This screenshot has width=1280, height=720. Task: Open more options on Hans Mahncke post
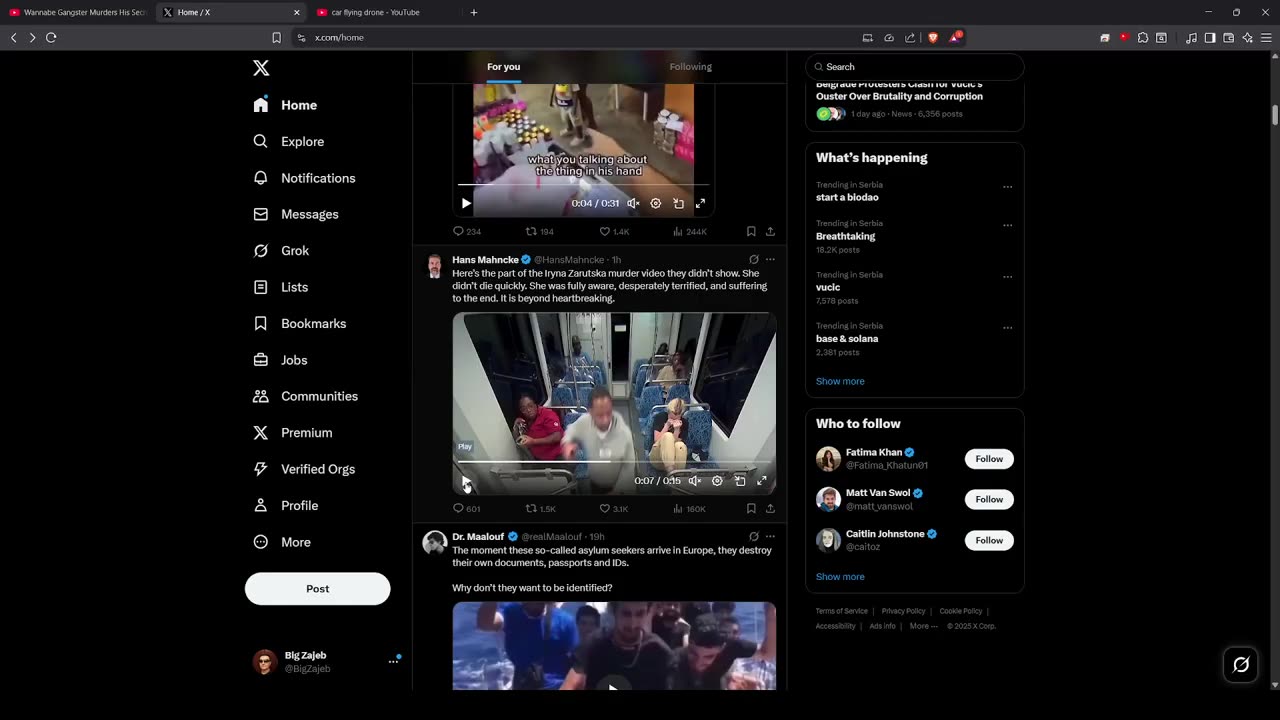click(x=770, y=259)
